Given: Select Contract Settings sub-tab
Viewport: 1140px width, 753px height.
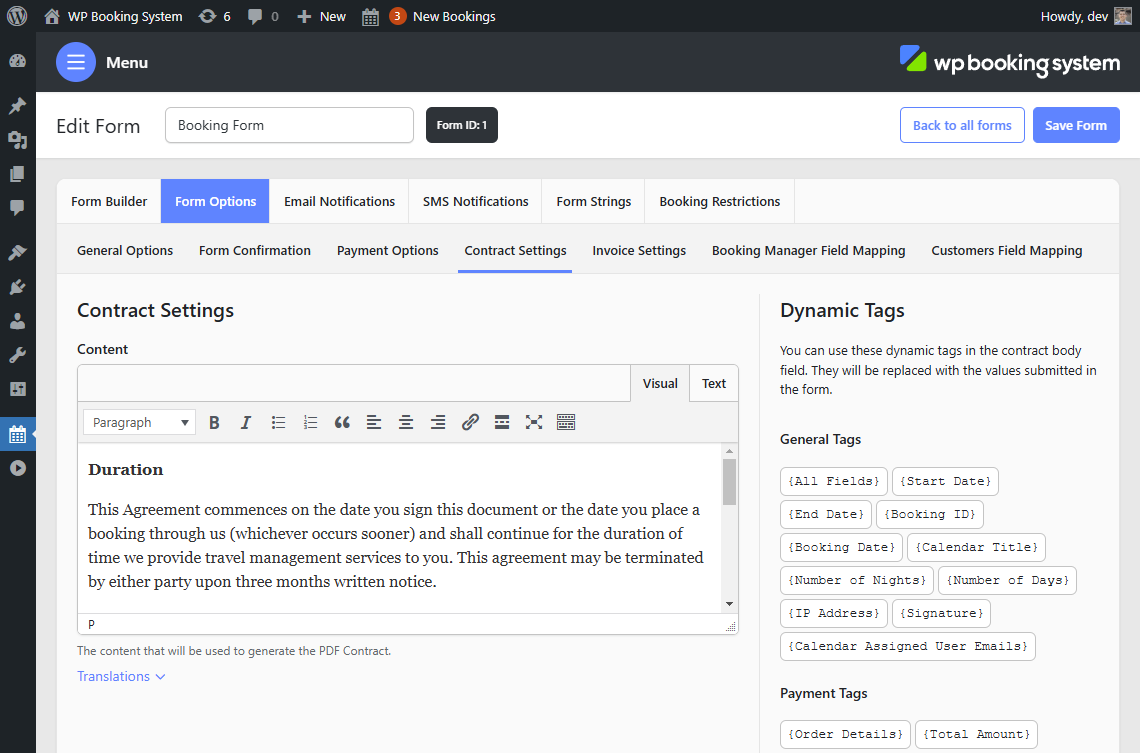Looking at the screenshot, I should click(x=515, y=250).
